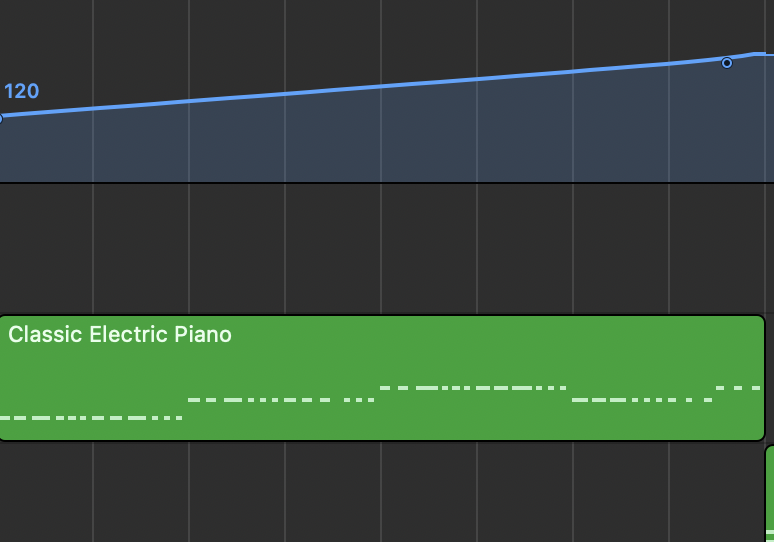
Task: Click lower-right corner of Classic Electric Piano region
Action: [x=760, y=435]
